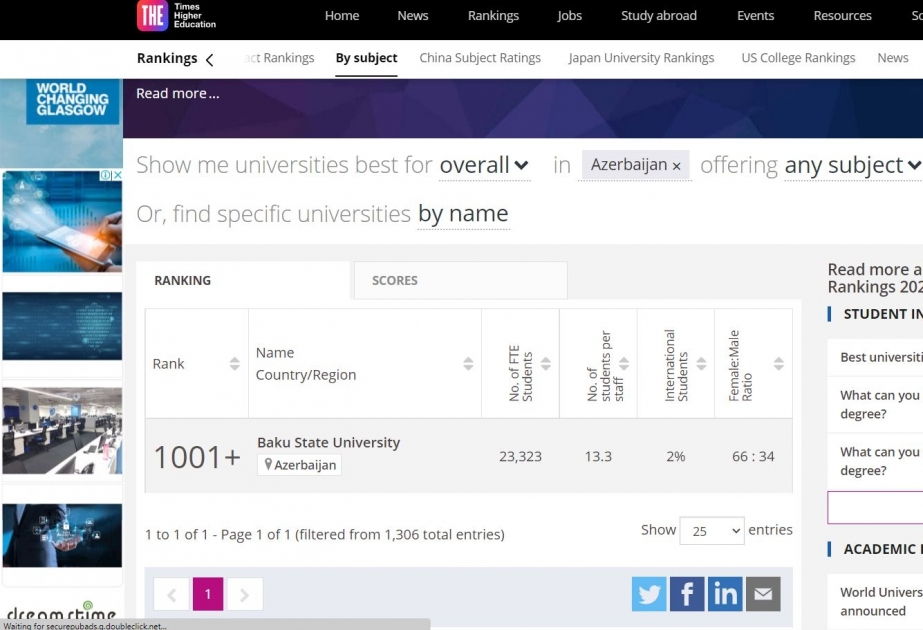Open US College Rankings tab
The width and height of the screenshot is (923, 630).
coord(798,58)
